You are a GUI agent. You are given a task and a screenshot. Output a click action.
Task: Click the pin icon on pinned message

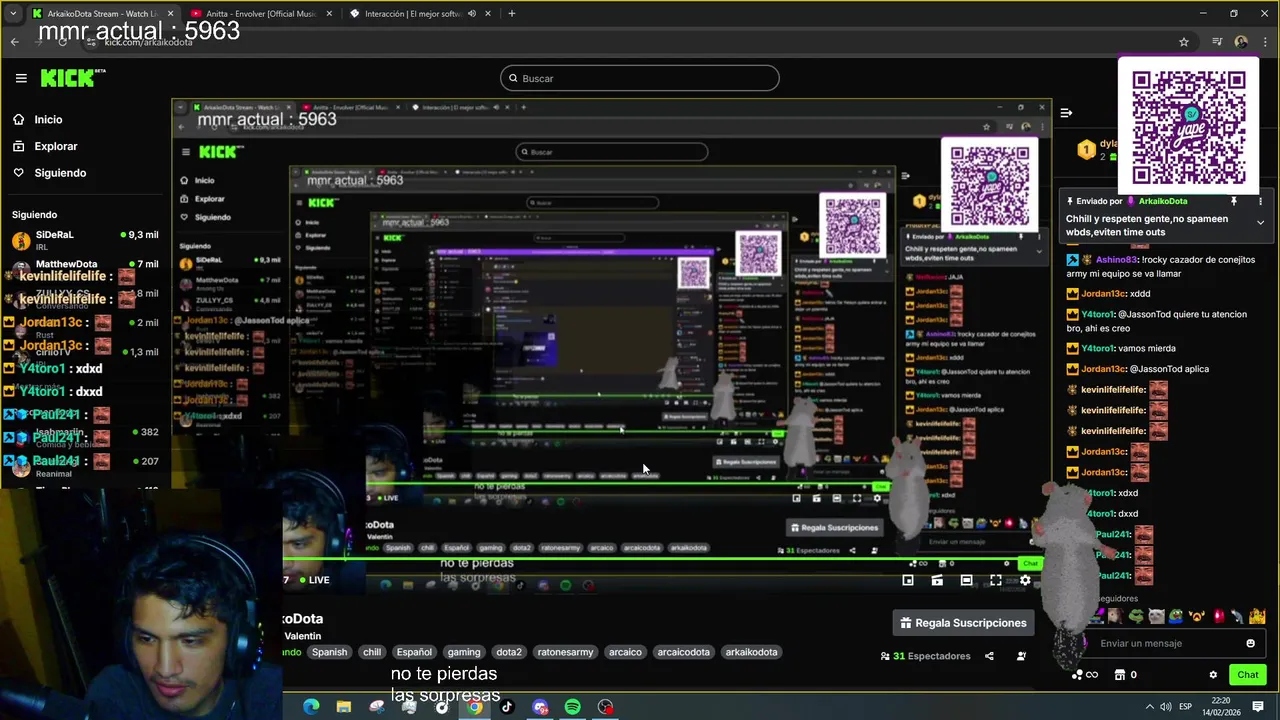click(1233, 201)
